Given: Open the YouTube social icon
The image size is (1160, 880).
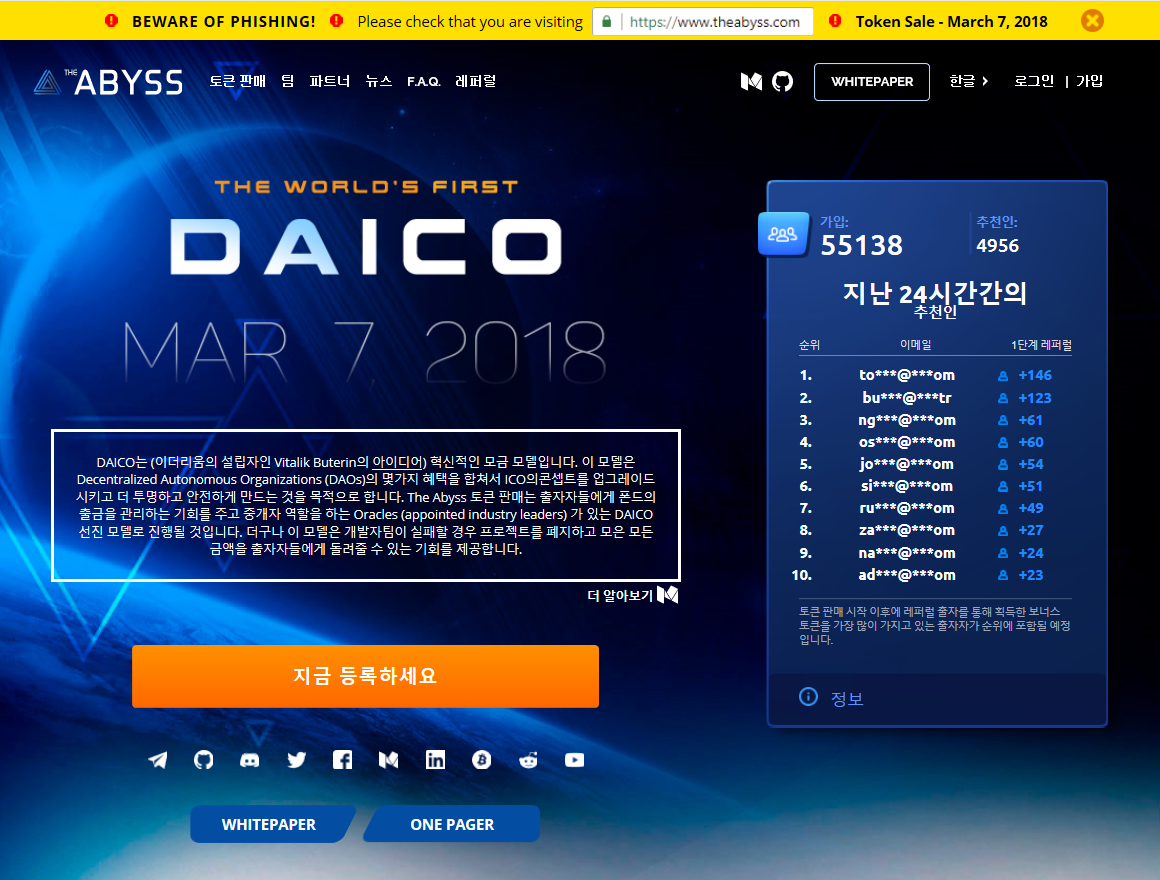Looking at the screenshot, I should coord(574,759).
